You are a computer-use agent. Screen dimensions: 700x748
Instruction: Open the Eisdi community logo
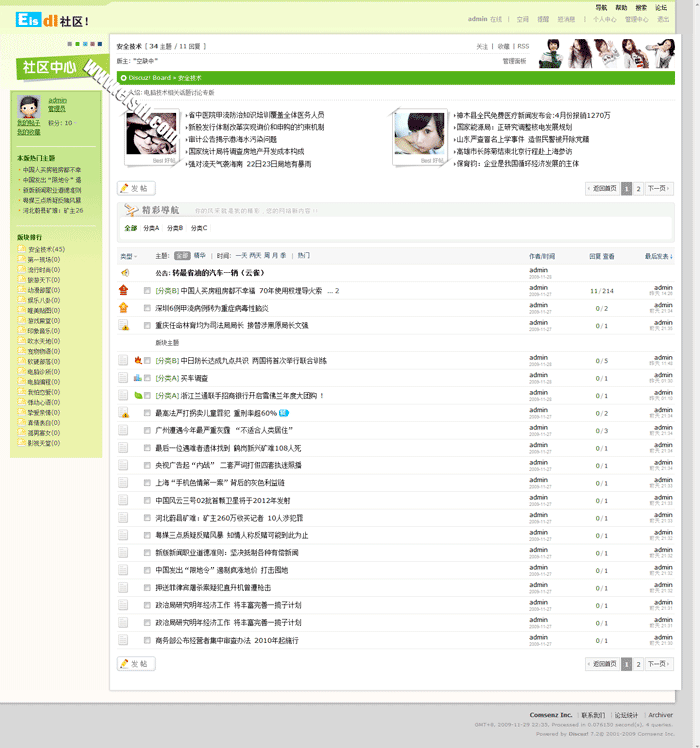pos(52,20)
